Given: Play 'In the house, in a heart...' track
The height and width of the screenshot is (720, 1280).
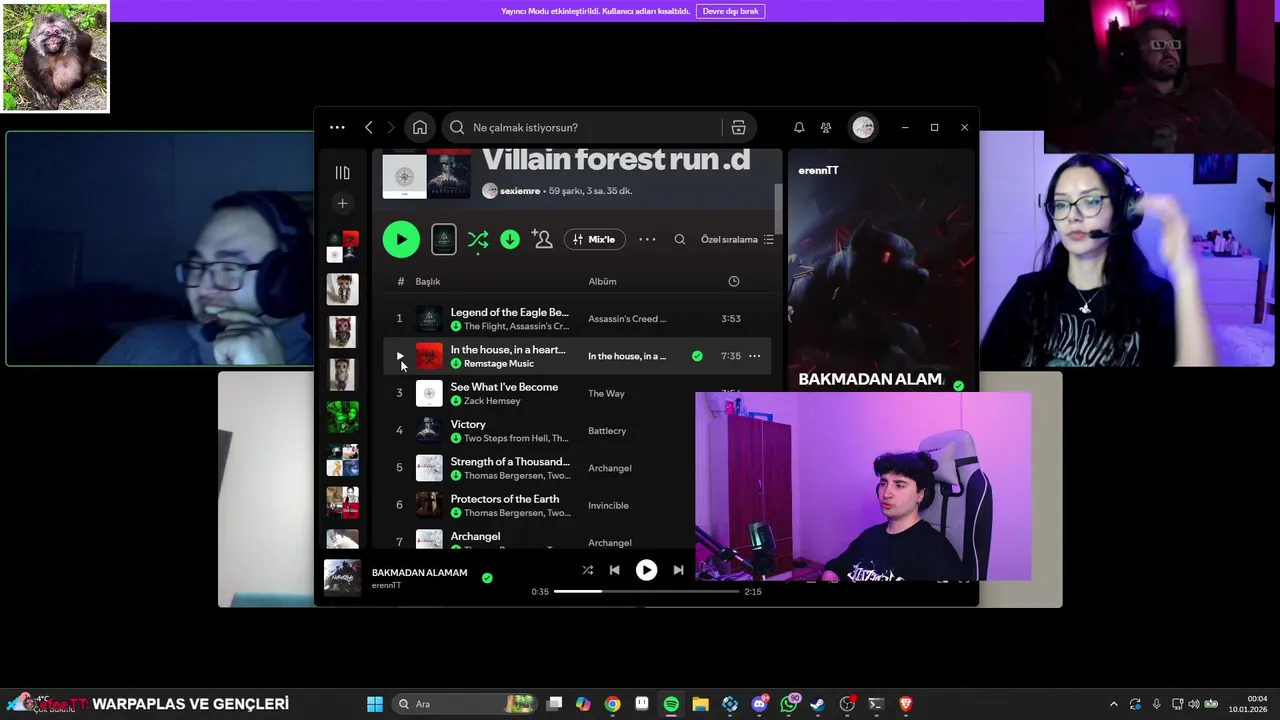Looking at the screenshot, I should 399,356.
